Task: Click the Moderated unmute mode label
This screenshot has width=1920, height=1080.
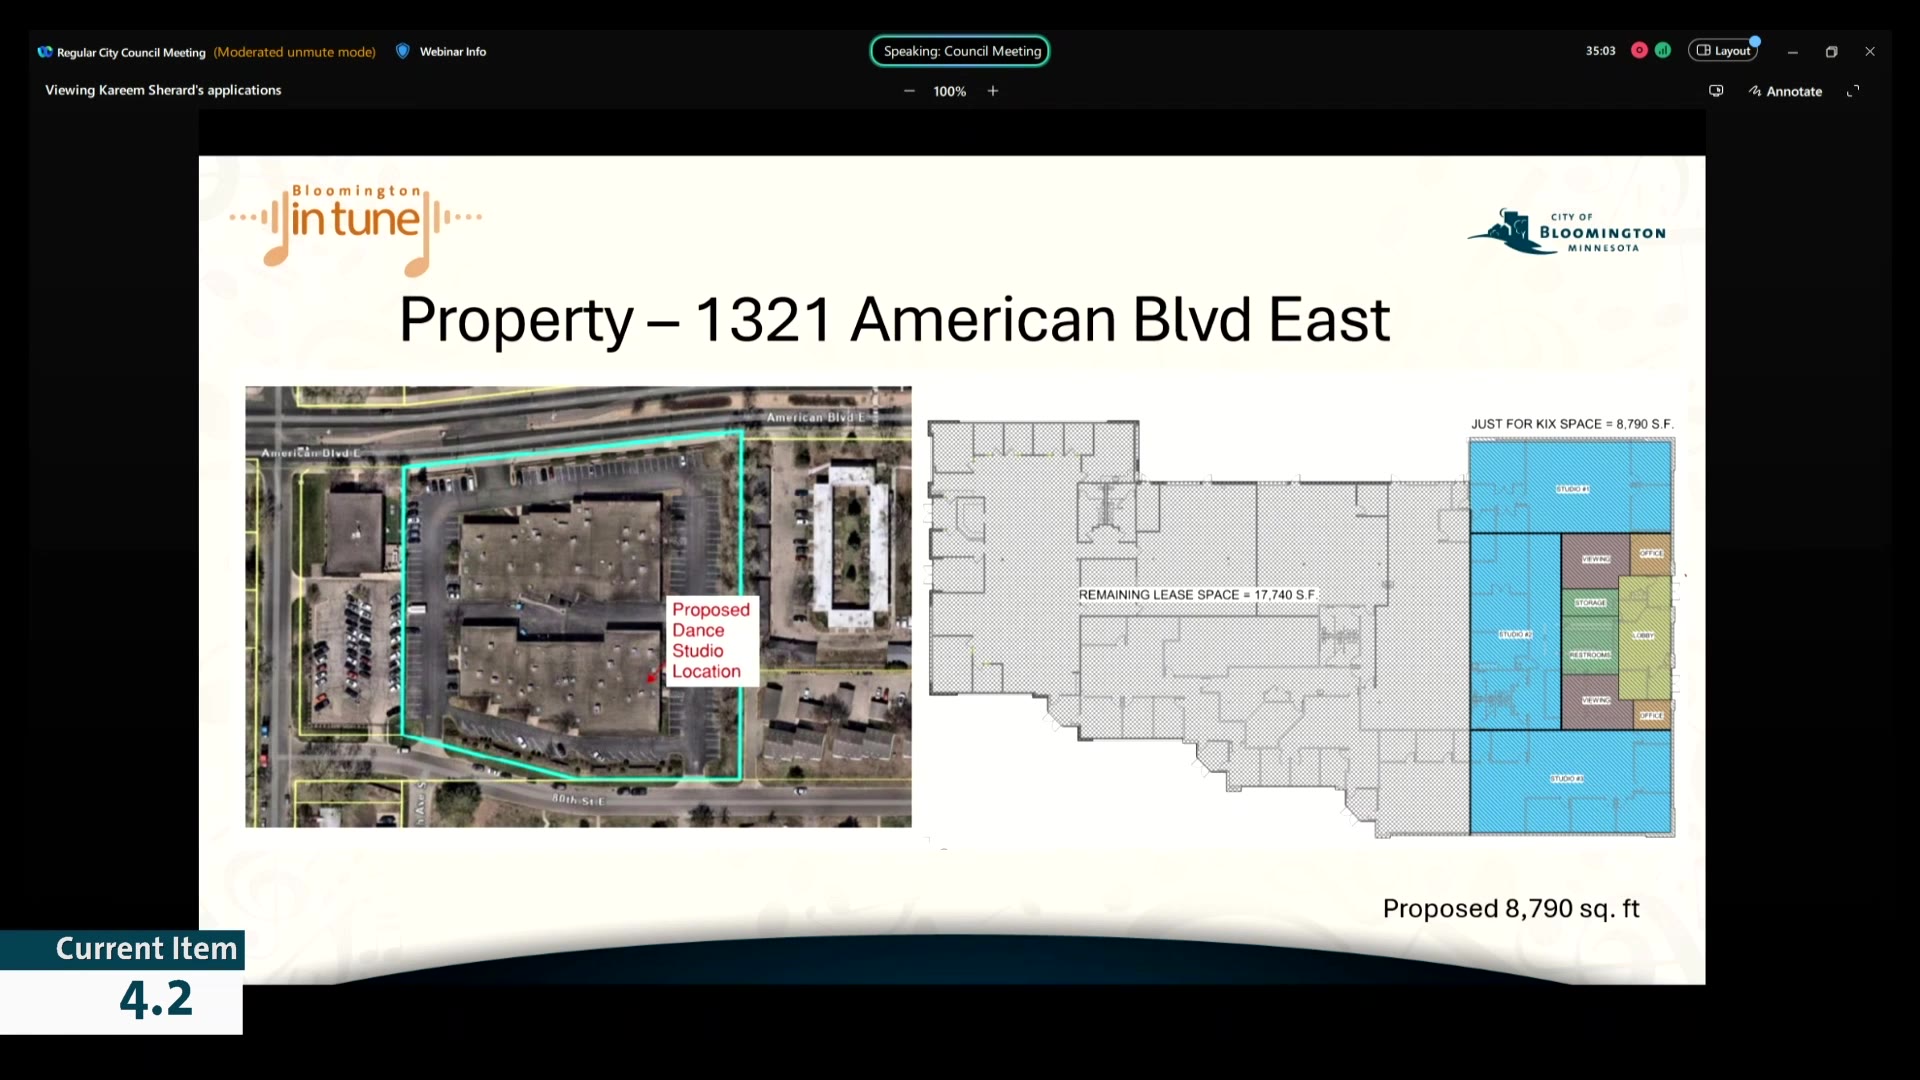Action: (x=295, y=52)
